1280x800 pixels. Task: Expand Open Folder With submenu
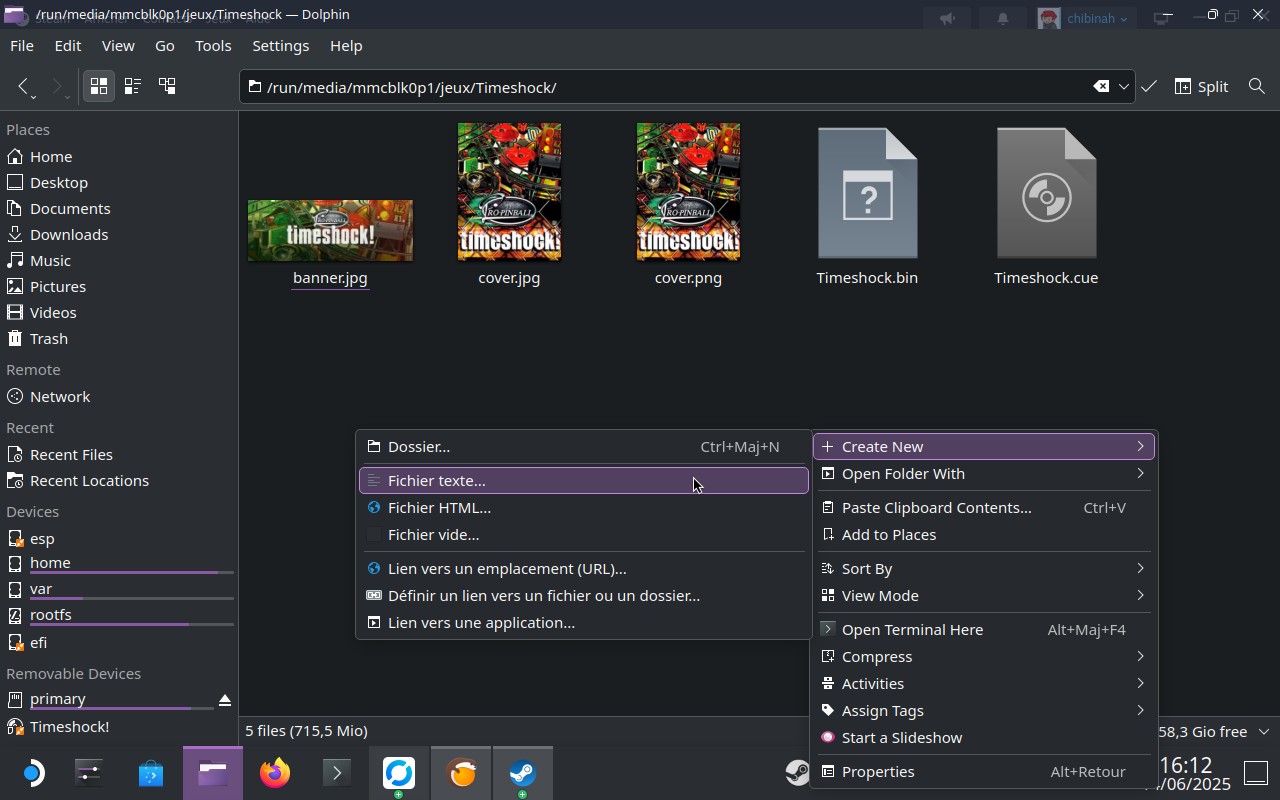click(x=984, y=474)
